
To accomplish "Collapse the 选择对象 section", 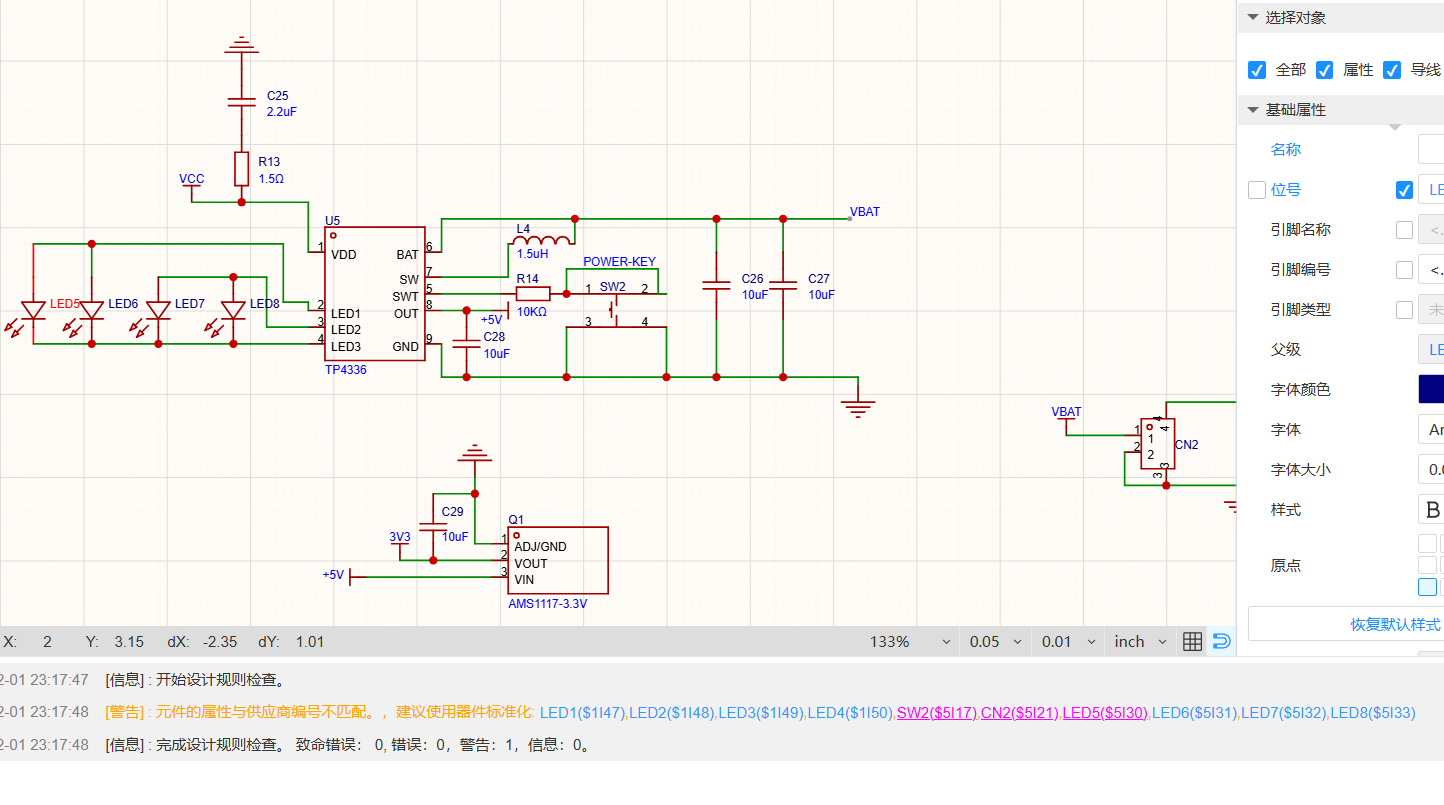I will (1252, 18).
